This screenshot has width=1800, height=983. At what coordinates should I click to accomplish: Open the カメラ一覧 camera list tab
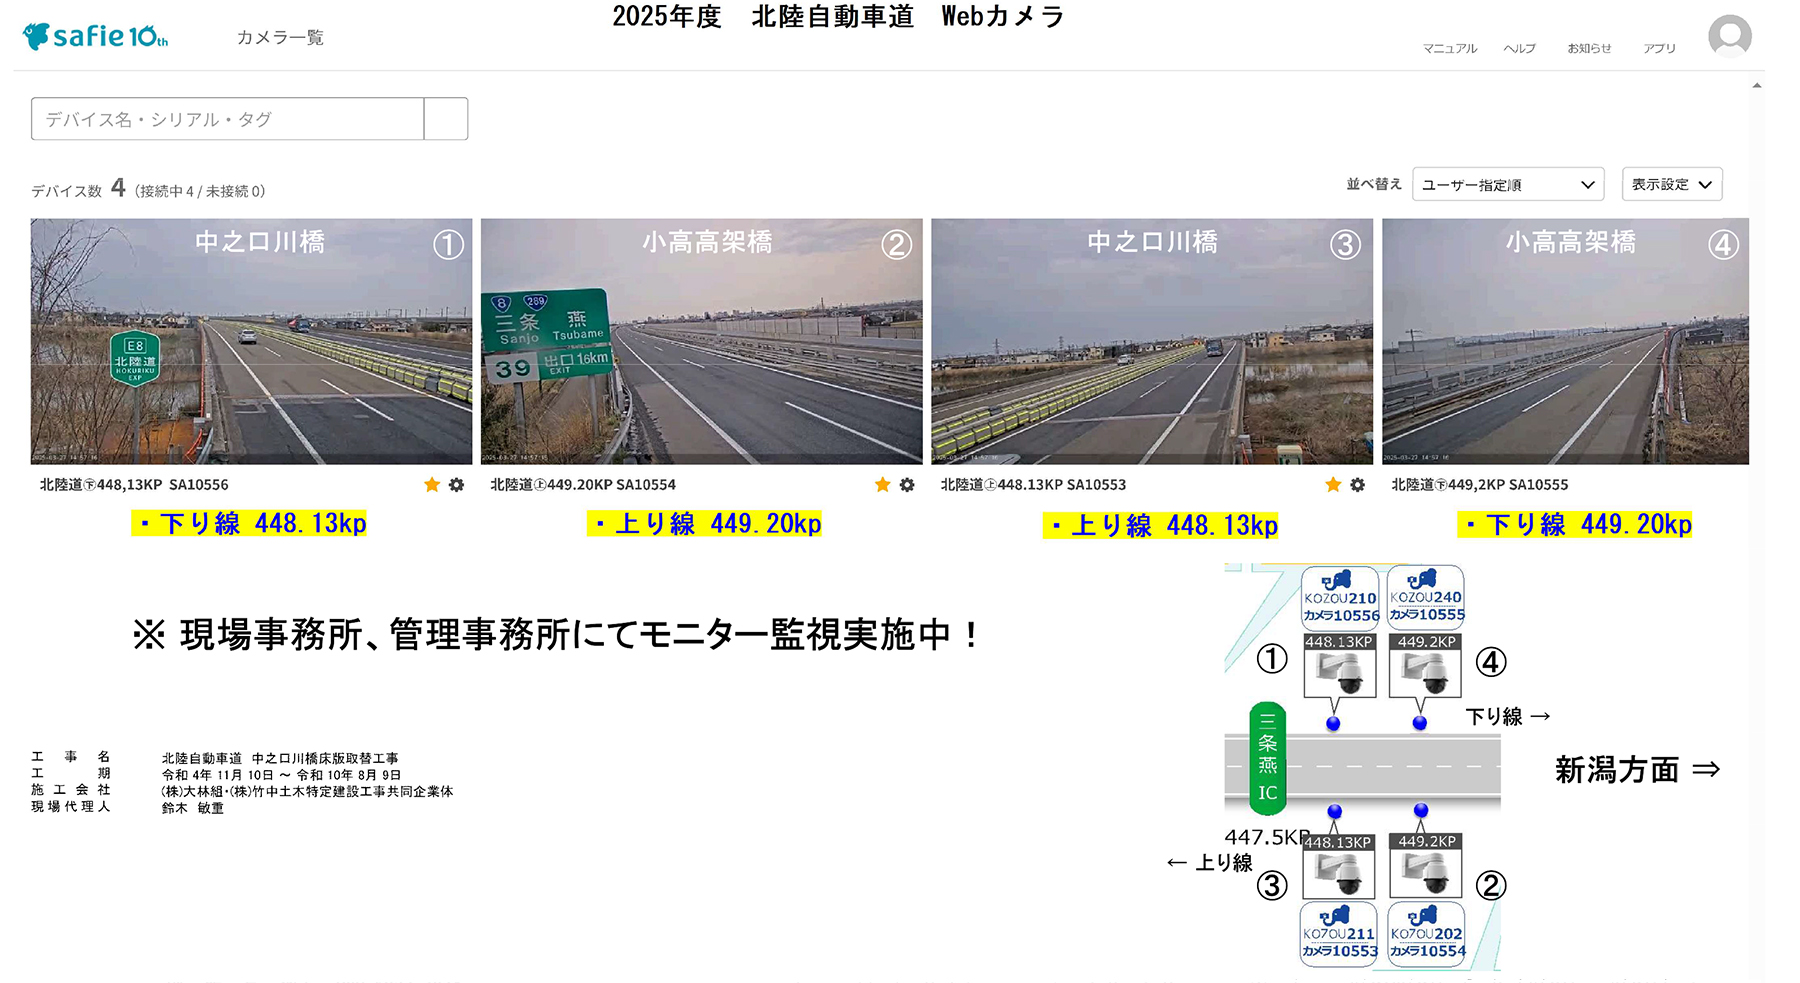[x=280, y=38]
